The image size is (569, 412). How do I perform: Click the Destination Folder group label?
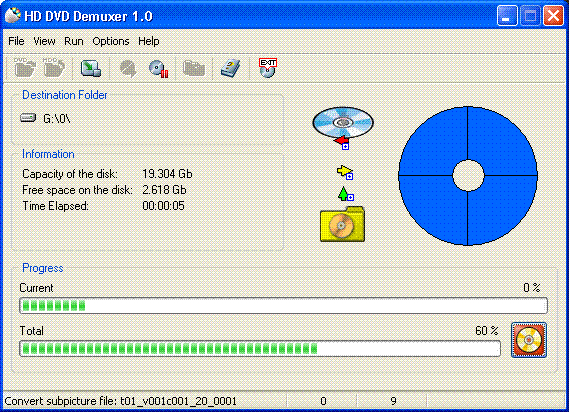click(x=65, y=95)
